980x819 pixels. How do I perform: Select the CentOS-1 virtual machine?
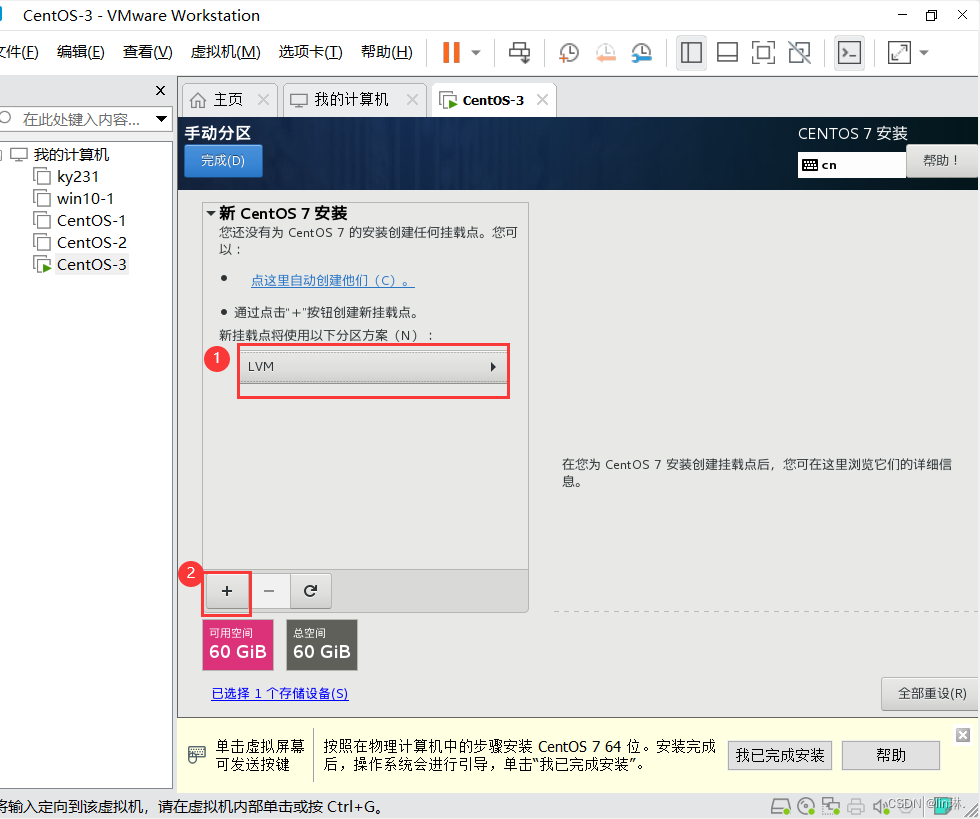tap(91, 221)
